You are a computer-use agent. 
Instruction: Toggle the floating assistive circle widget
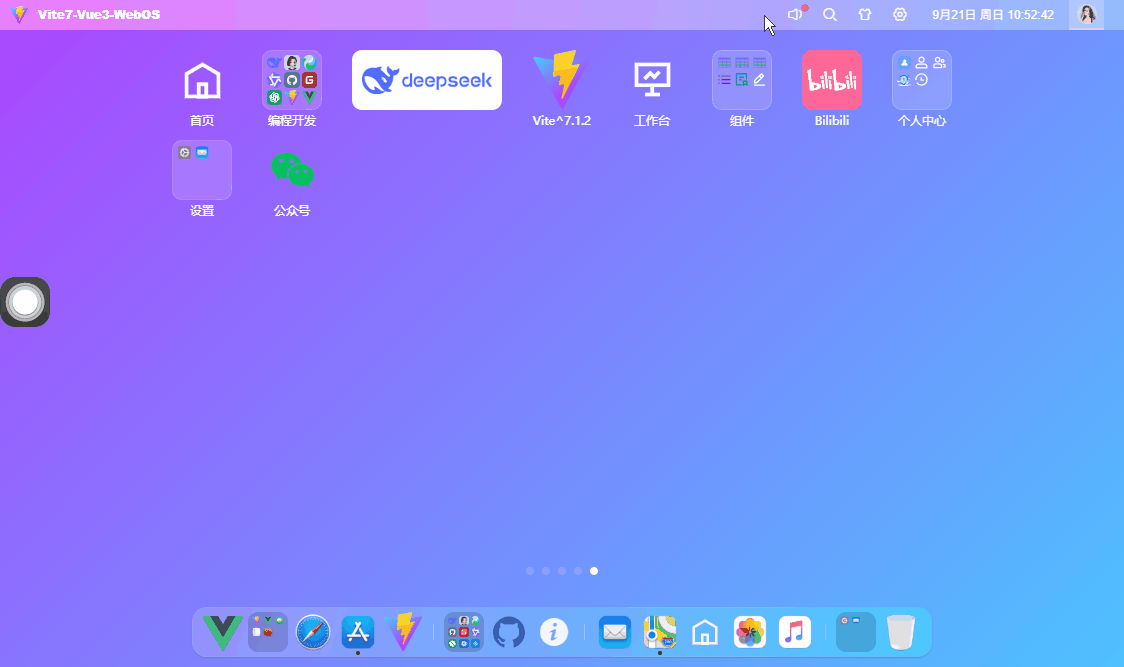click(x=25, y=302)
